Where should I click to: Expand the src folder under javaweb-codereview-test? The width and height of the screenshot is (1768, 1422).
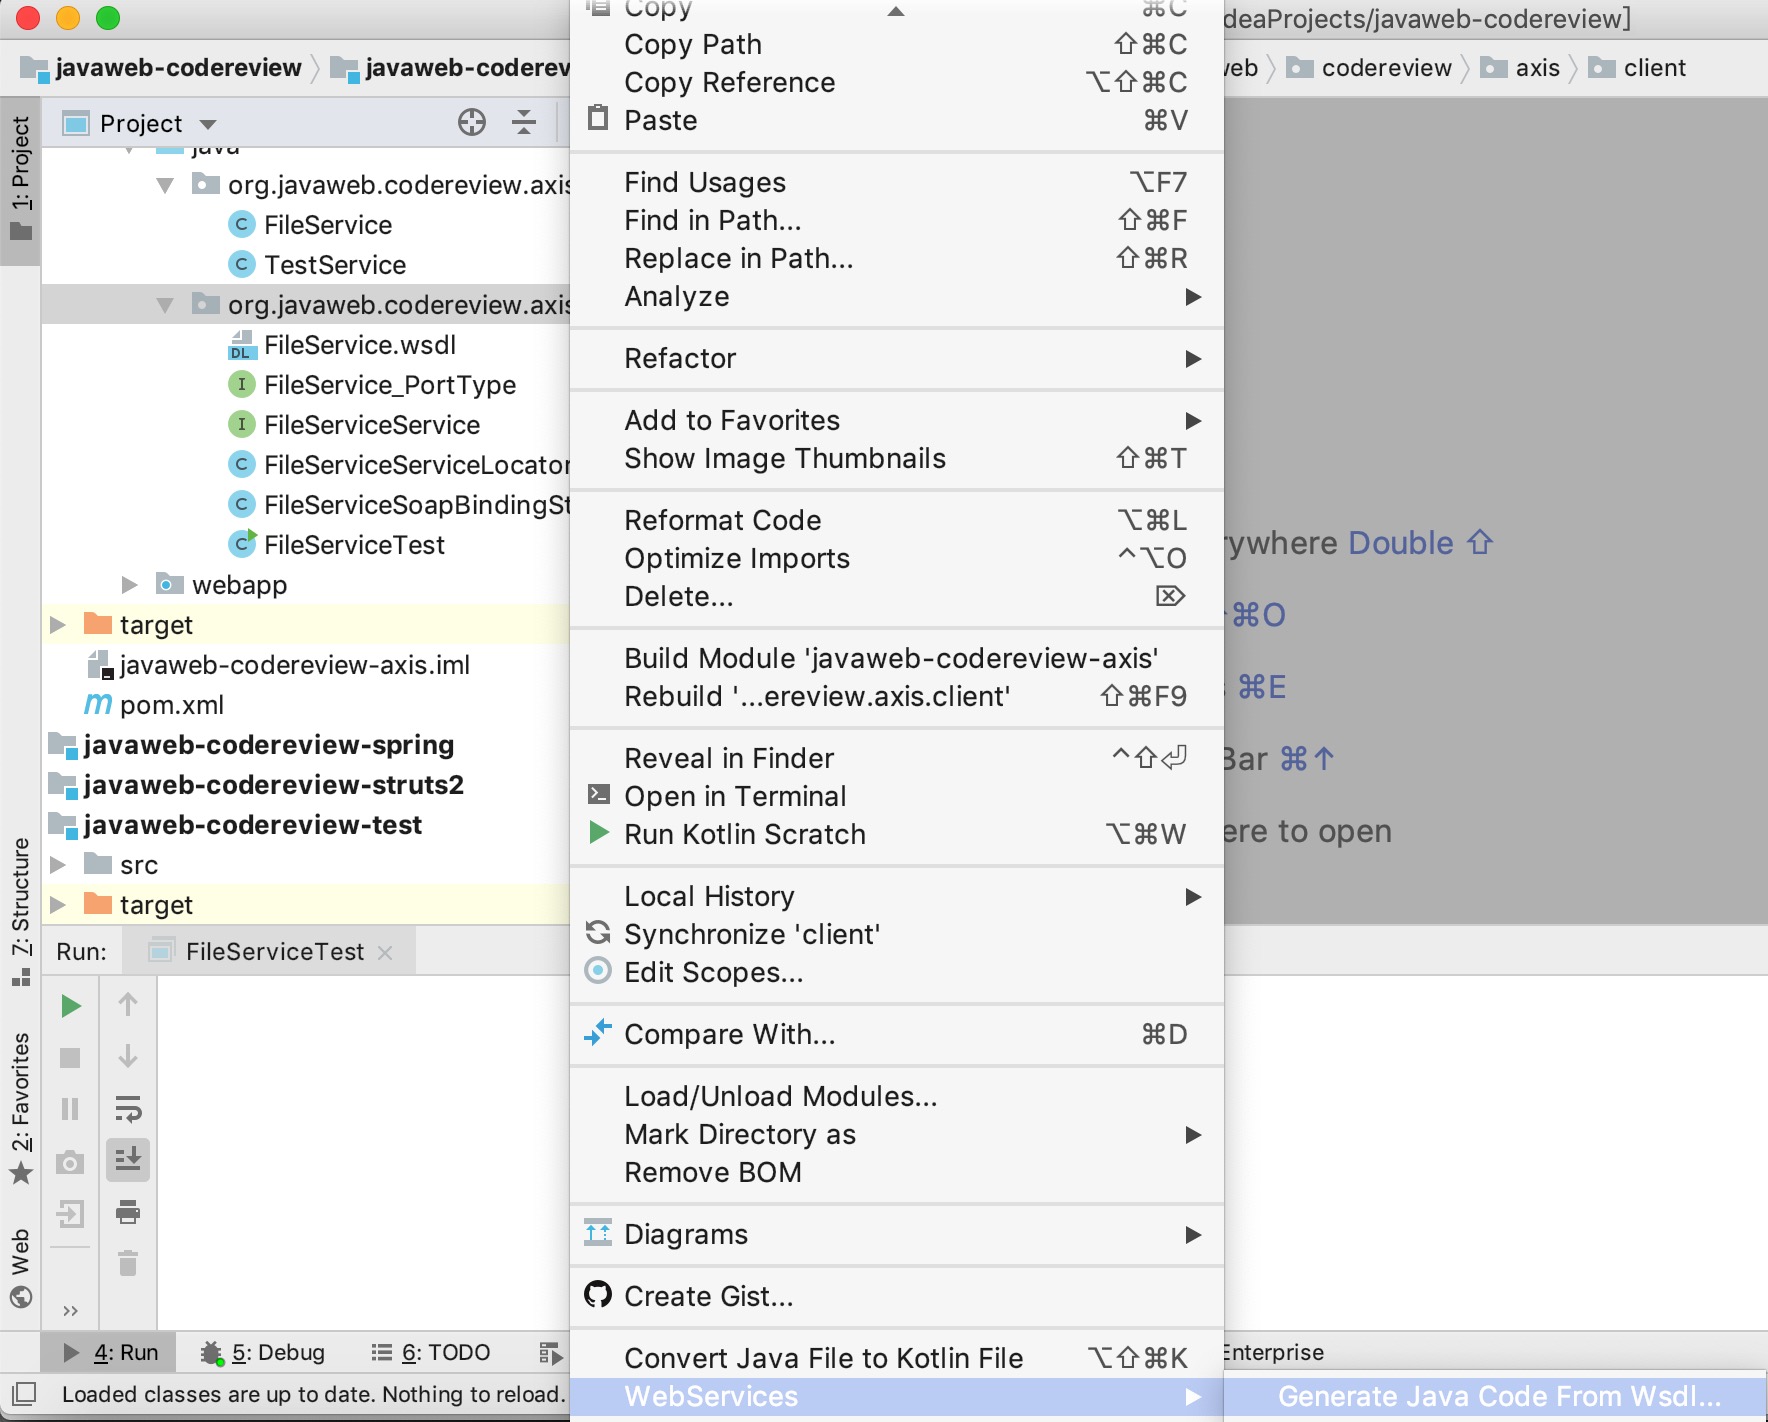tap(58, 864)
